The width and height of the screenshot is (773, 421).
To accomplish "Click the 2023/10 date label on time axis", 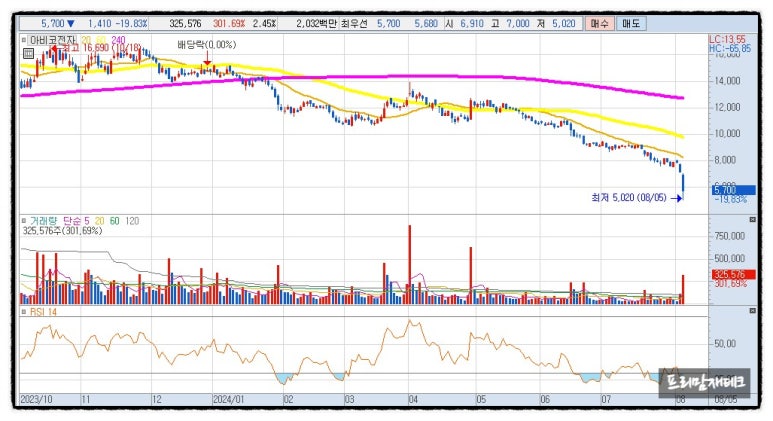I will (36, 399).
